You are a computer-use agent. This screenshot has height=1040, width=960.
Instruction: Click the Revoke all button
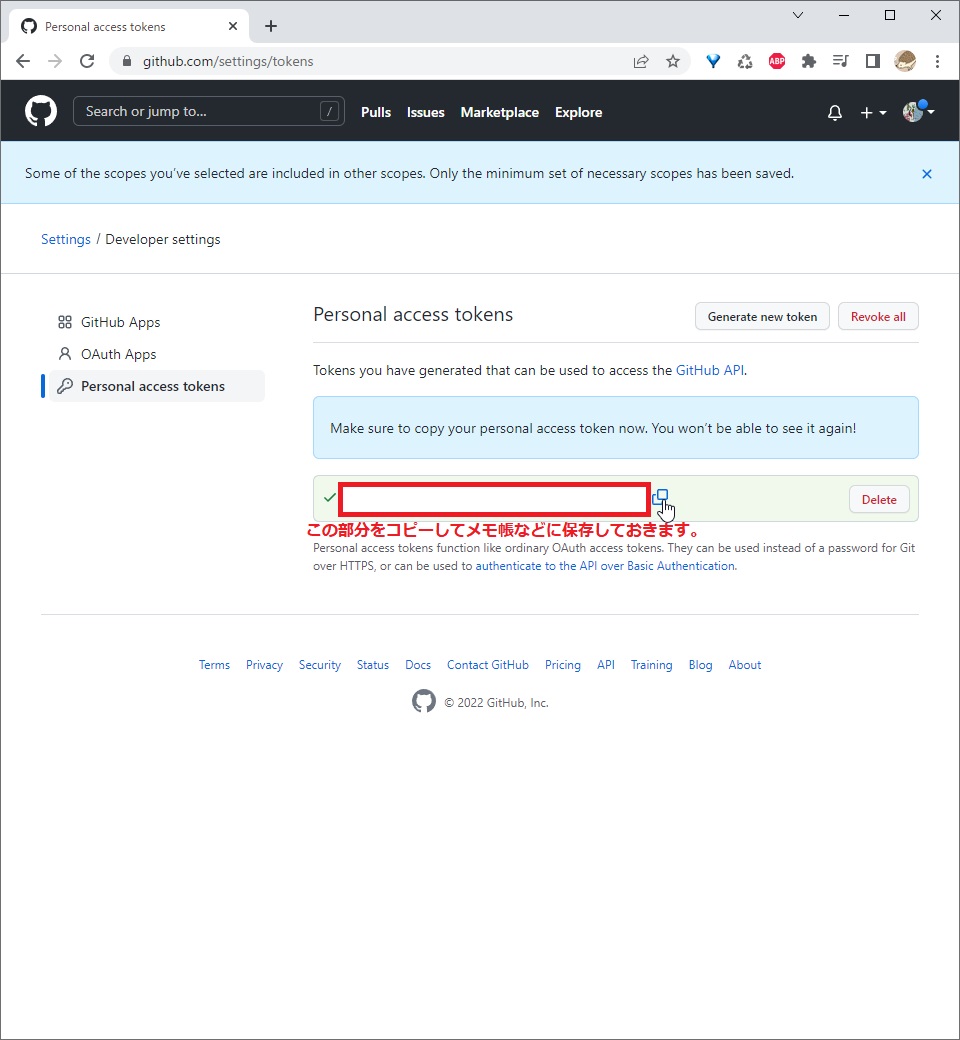point(878,316)
